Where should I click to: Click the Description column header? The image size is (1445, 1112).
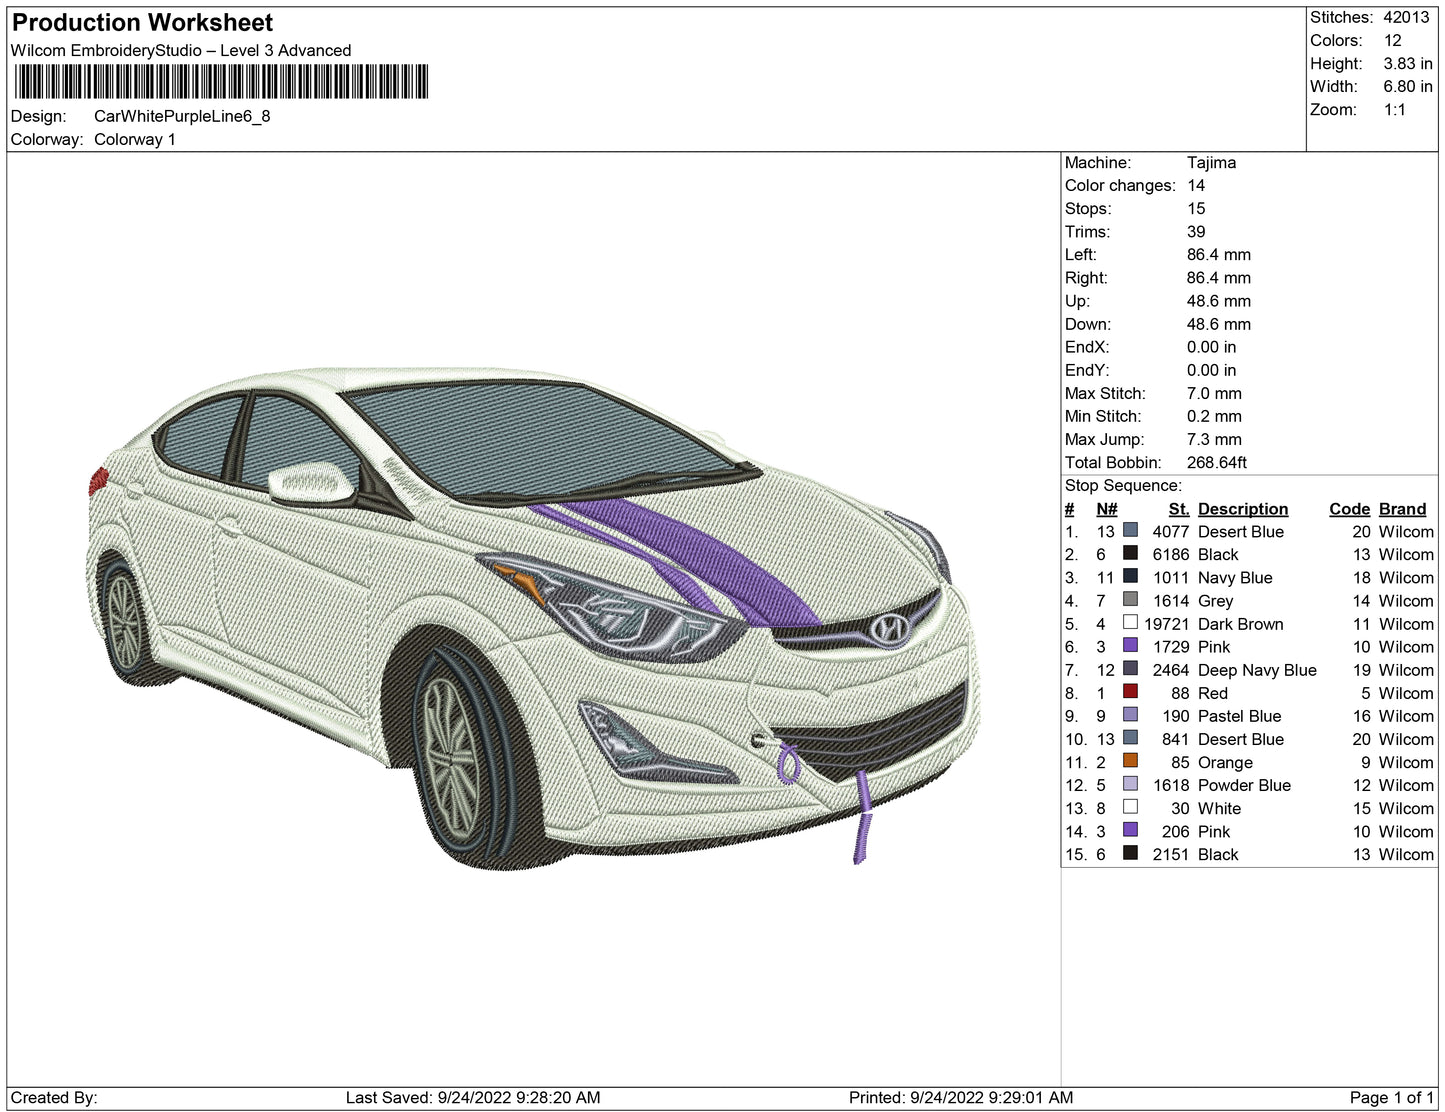point(1242,509)
